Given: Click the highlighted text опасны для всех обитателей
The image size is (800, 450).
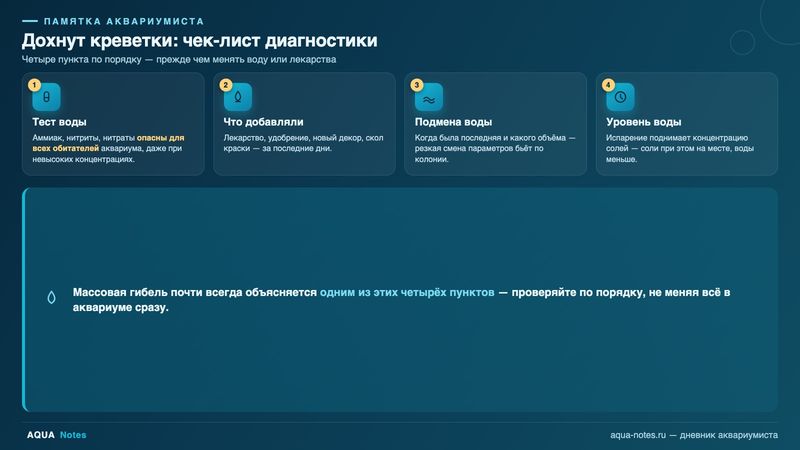Looking at the screenshot, I should pos(108,143).
